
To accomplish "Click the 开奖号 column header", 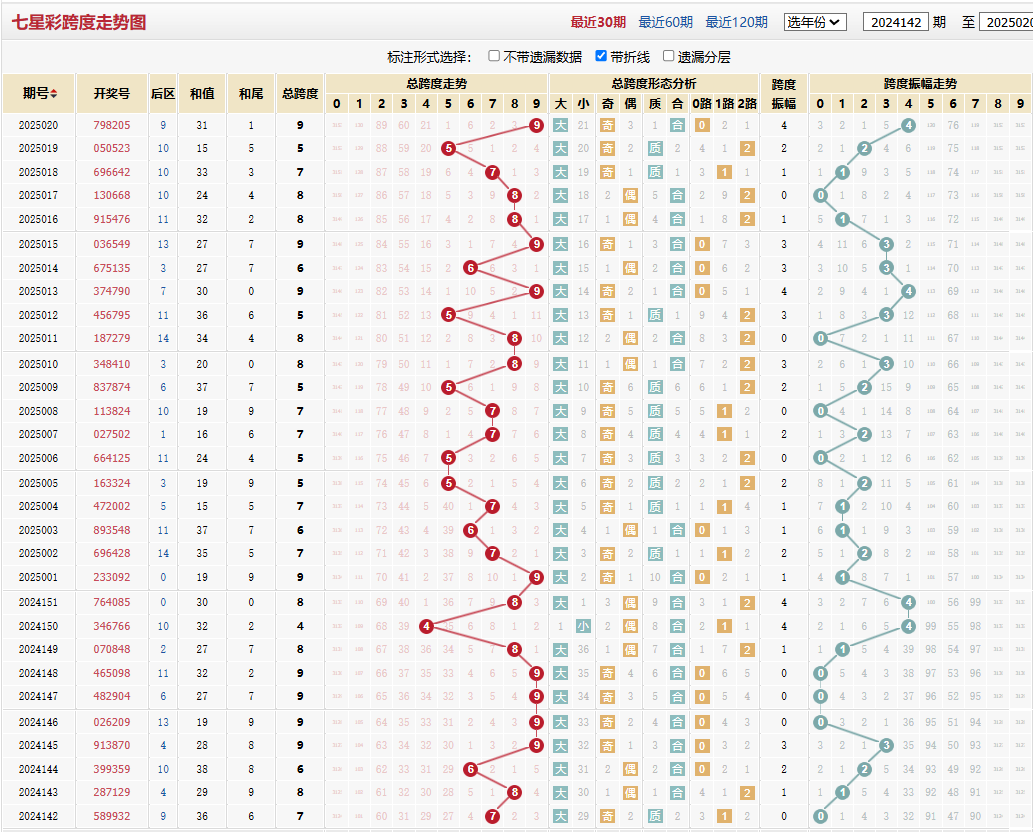I will click(111, 94).
